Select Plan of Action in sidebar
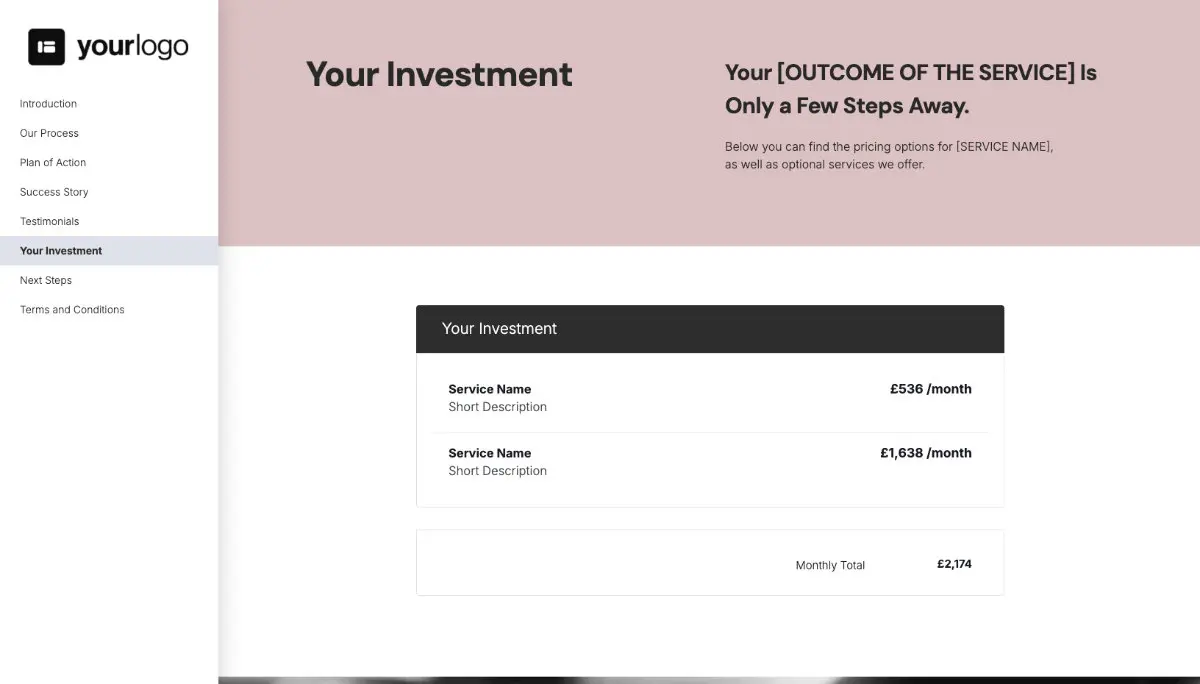The height and width of the screenshot is (684, 1200). click(52, 162)
